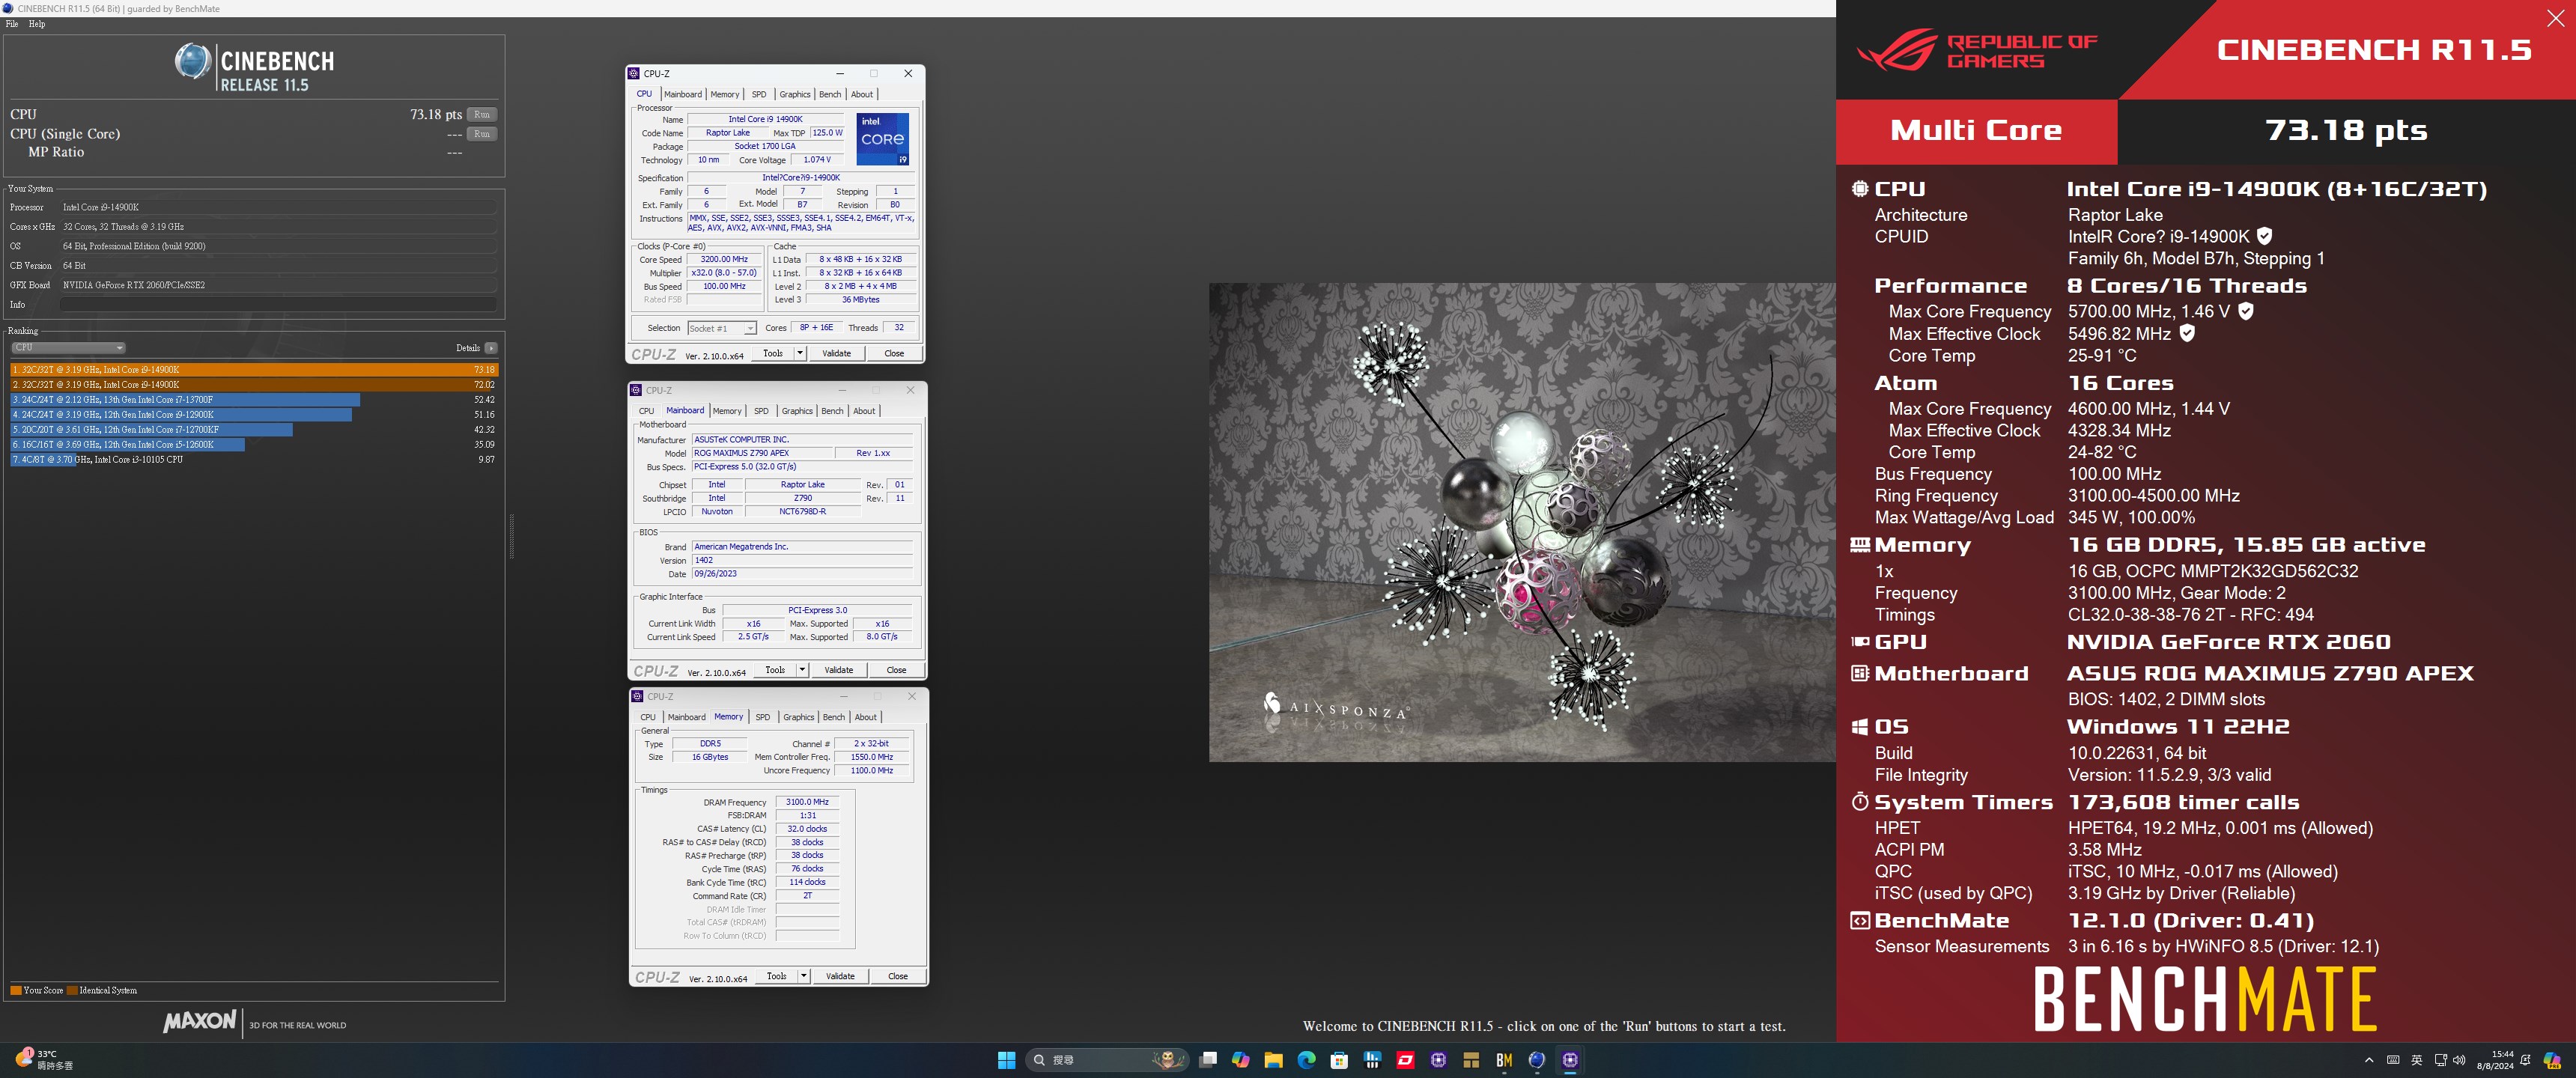Open the clock showing 15:44 8/8/2024
The image size is (2576, 1078).
[x=2495, y=1060]
